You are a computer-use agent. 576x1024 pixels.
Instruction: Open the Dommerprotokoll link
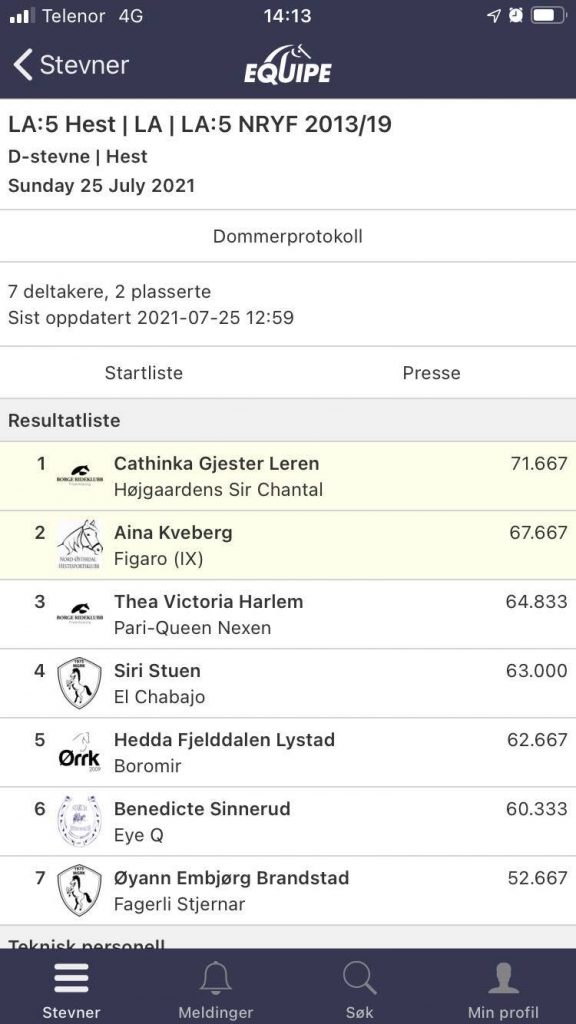tap(288, 236)
